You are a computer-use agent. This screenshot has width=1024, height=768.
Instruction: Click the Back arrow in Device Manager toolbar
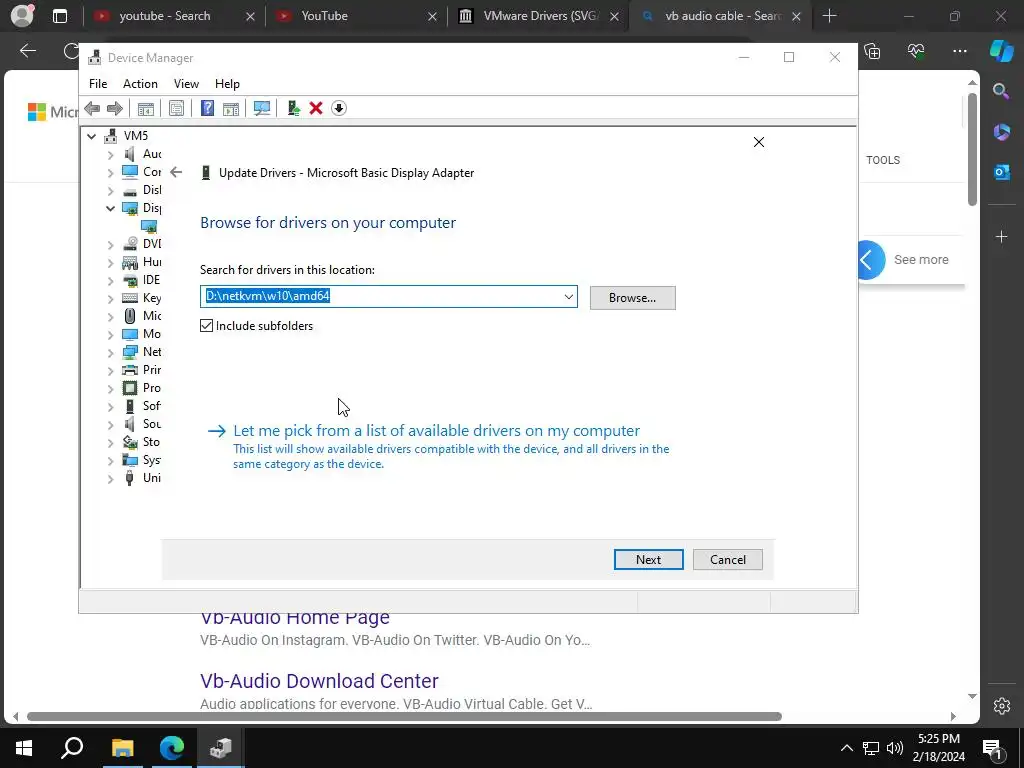[x=92, y=108]
